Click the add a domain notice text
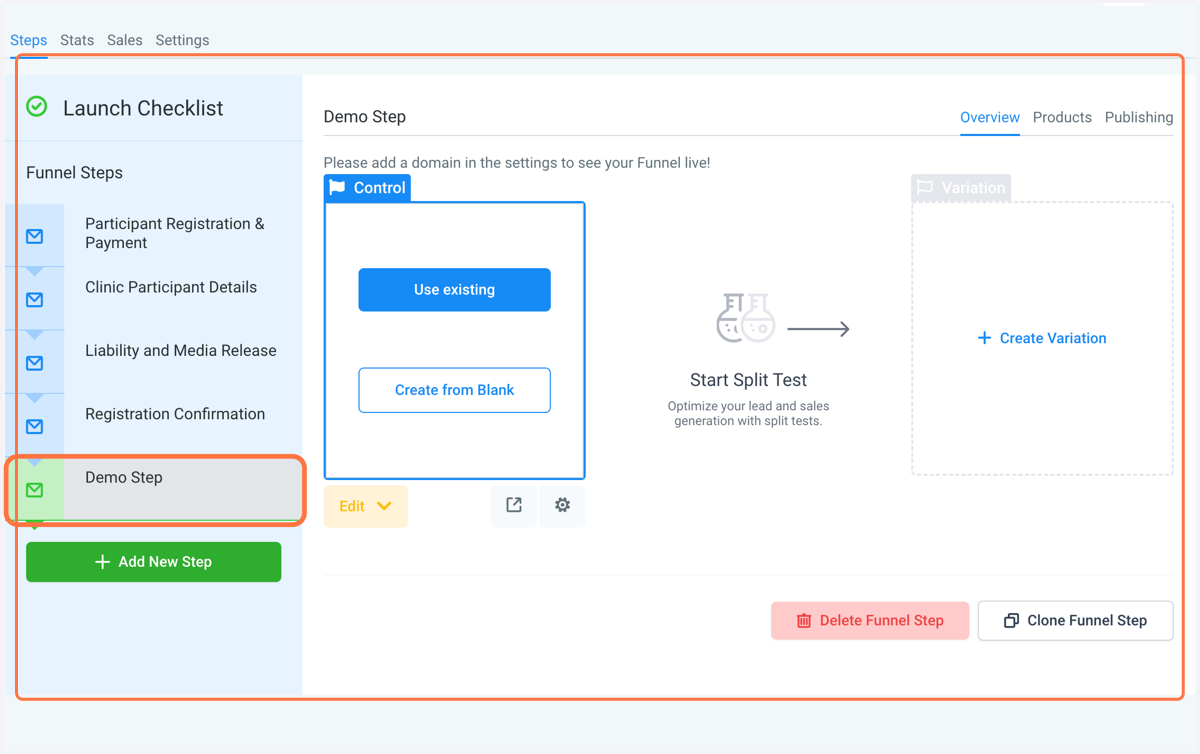The height and width of the screenshot is (754, 1200). coord(517,162)
